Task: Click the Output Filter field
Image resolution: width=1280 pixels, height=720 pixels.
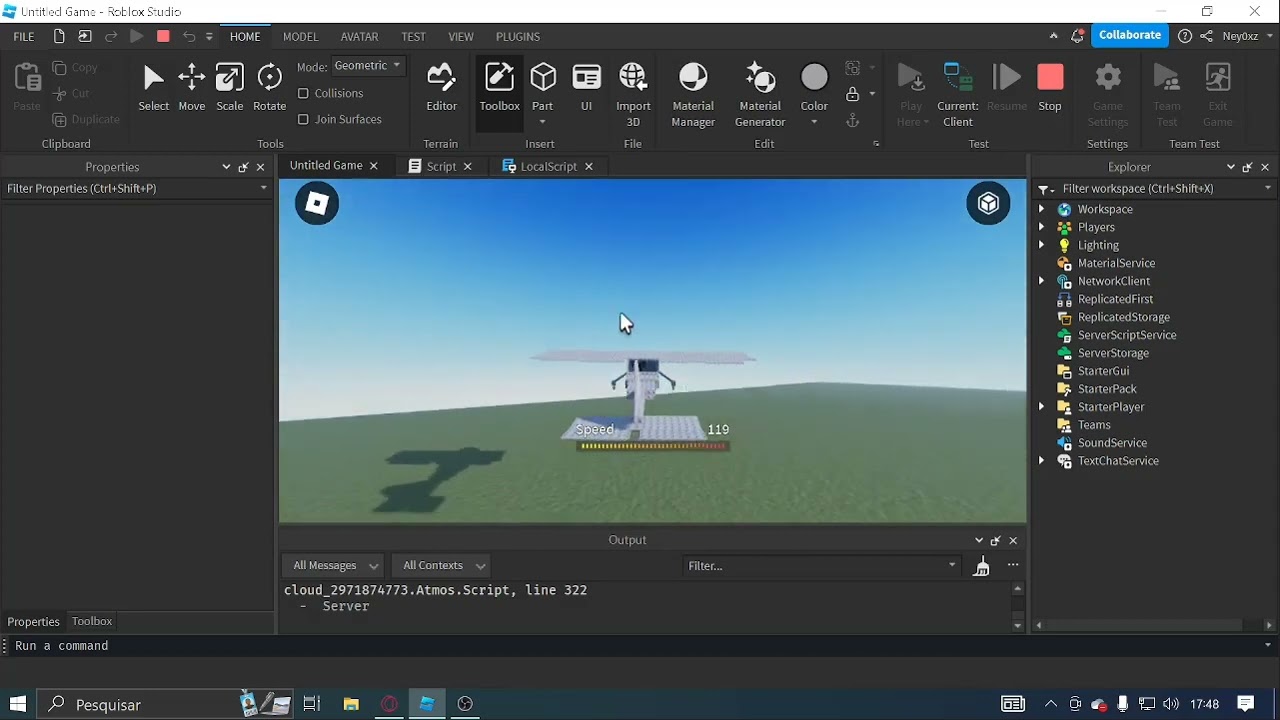Action: point(822,566)
